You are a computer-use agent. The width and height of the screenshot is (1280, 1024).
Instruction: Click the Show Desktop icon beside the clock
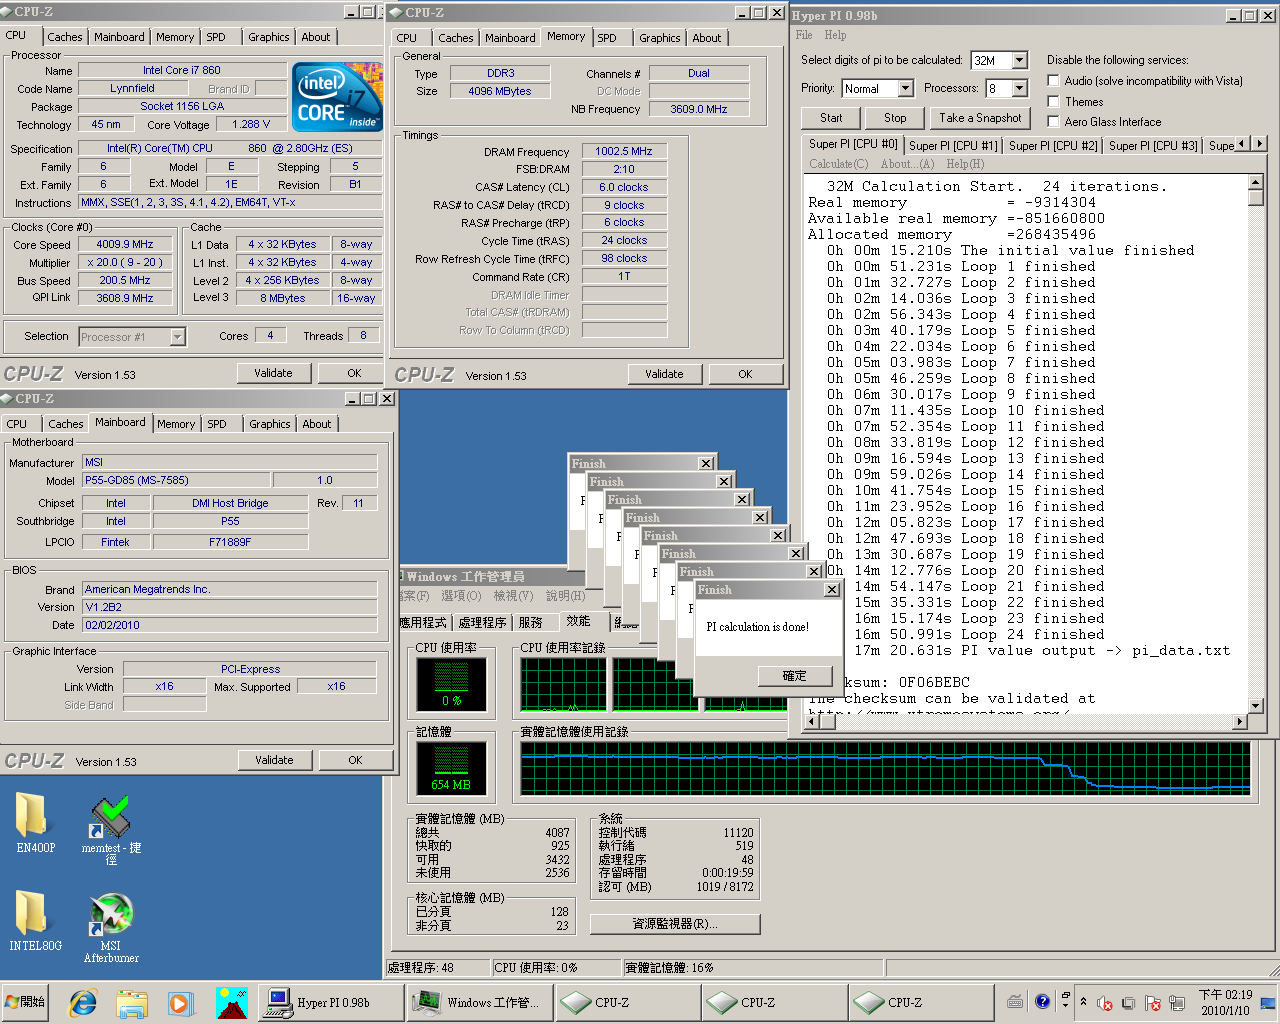pyautogui.click(x=1268, y=1002)
